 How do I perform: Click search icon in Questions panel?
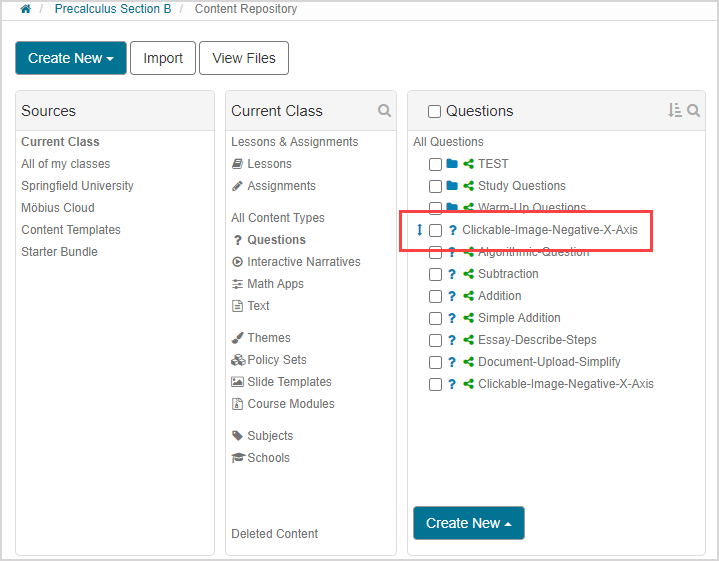point(693,111)
